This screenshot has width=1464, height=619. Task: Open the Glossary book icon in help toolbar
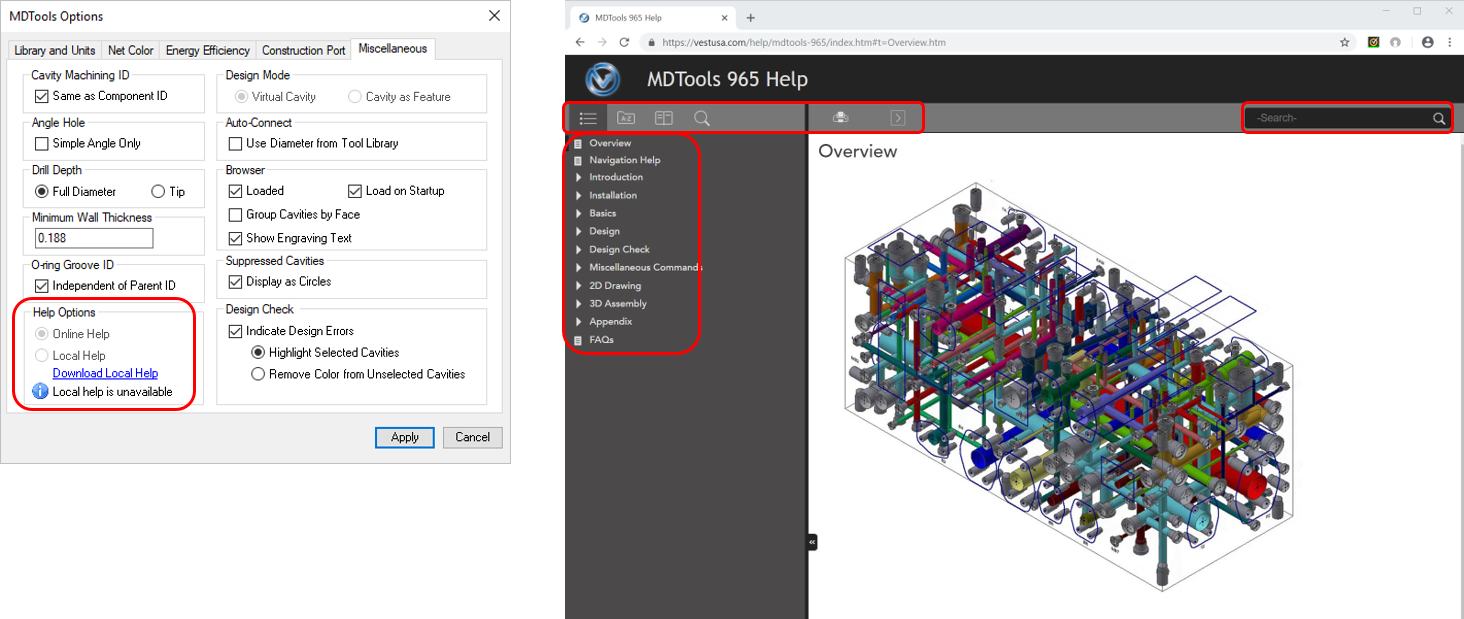664,118
